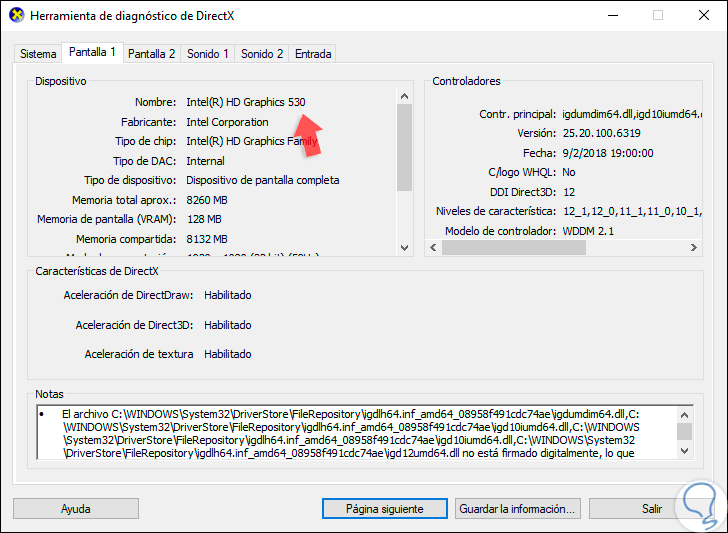Click the Notas scroll up arrow

point(684,415)
